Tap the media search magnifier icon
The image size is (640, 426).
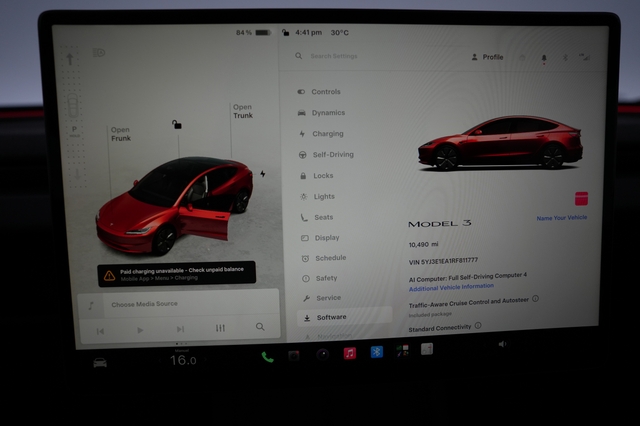pos(260,326)
